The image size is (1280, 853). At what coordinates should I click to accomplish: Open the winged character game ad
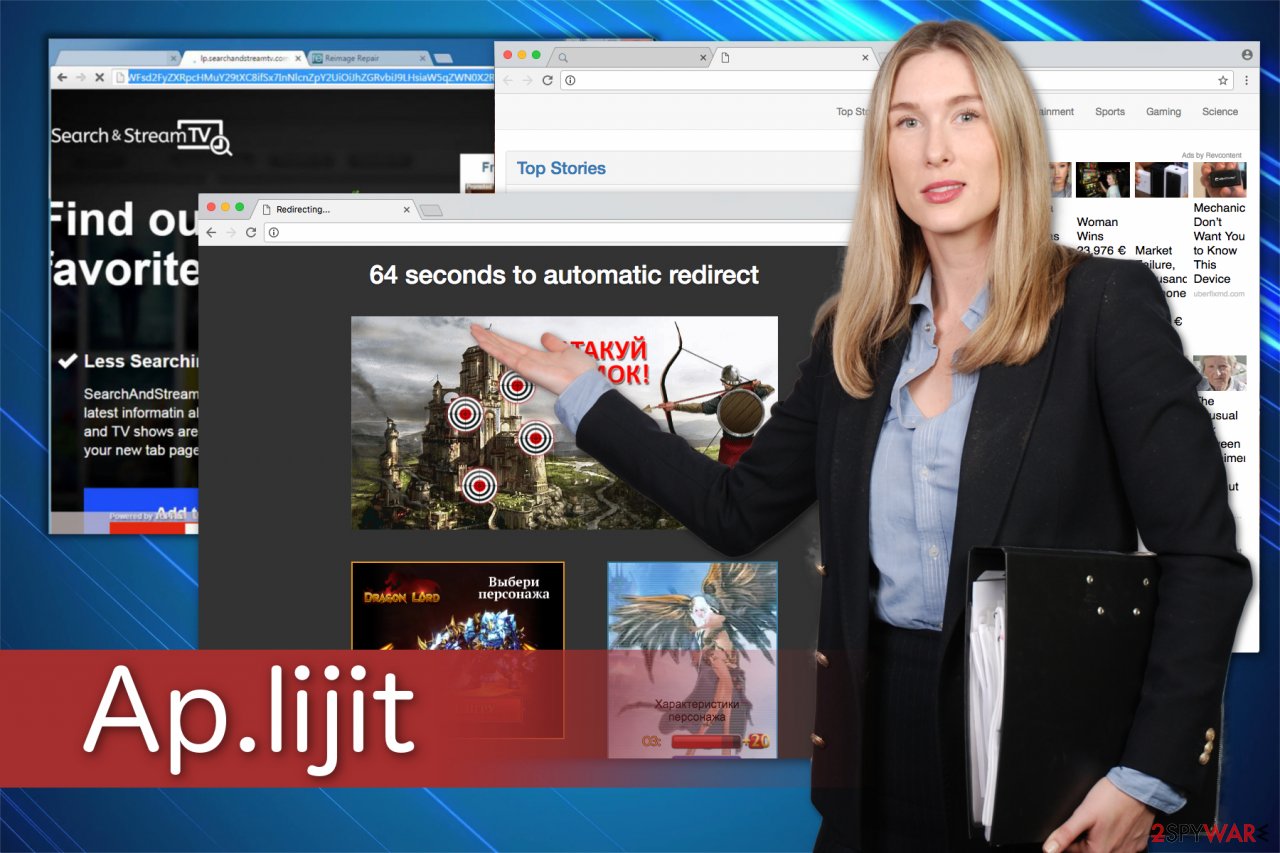click(x=692, y=660)
